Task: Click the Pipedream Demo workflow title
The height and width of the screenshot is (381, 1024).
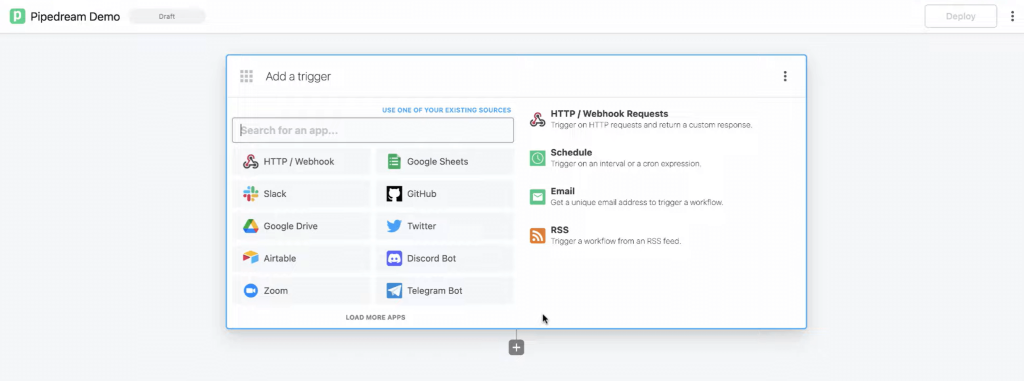Action: point(75,16)
